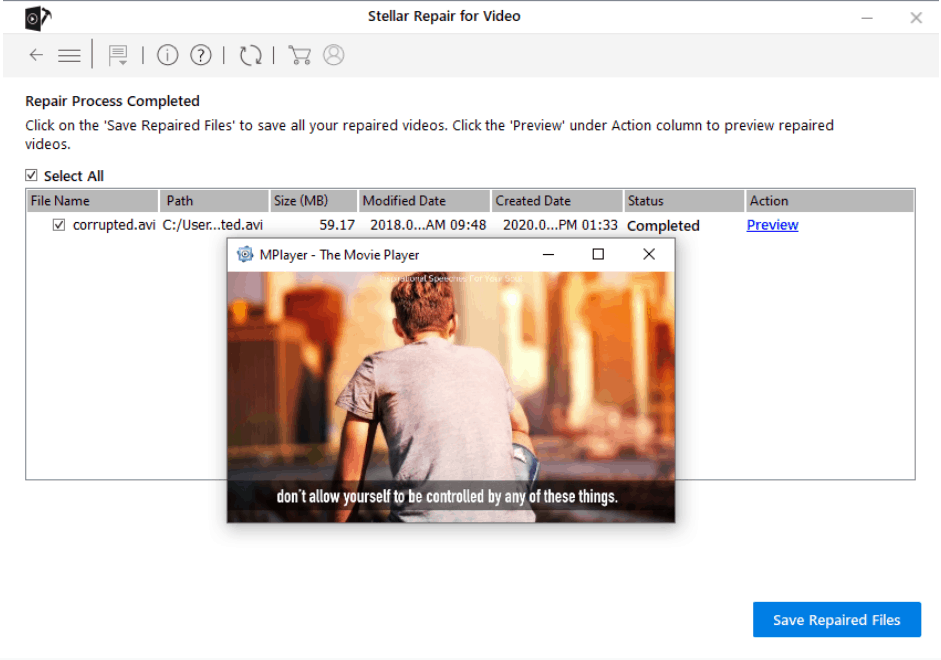
Task: Click the activation flag icon in toolbar
Action: click(x=118, y=56)
